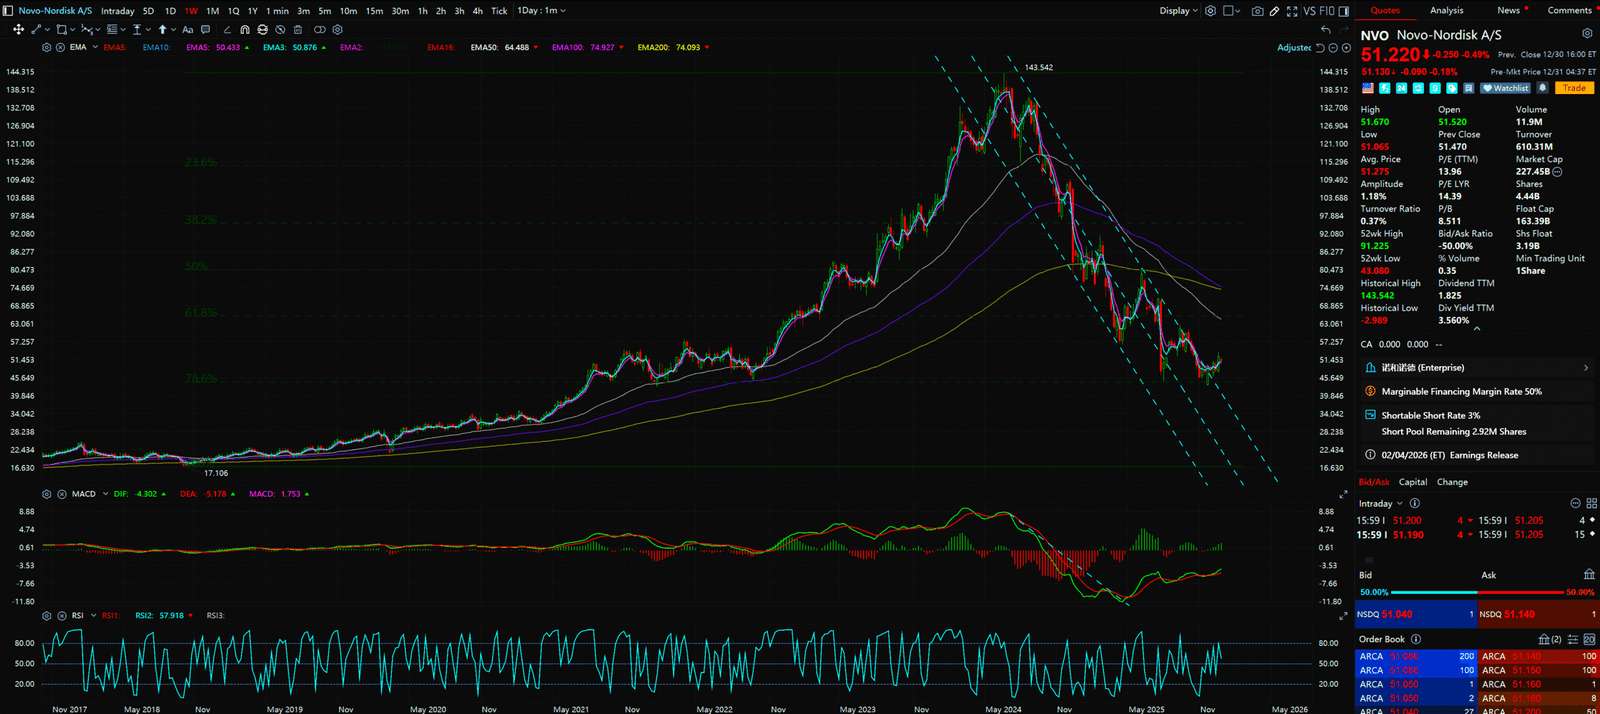This screenshot has height=714, width=1600.
Task: Open MACD indicator settings gear
Action: pos(47,494)
